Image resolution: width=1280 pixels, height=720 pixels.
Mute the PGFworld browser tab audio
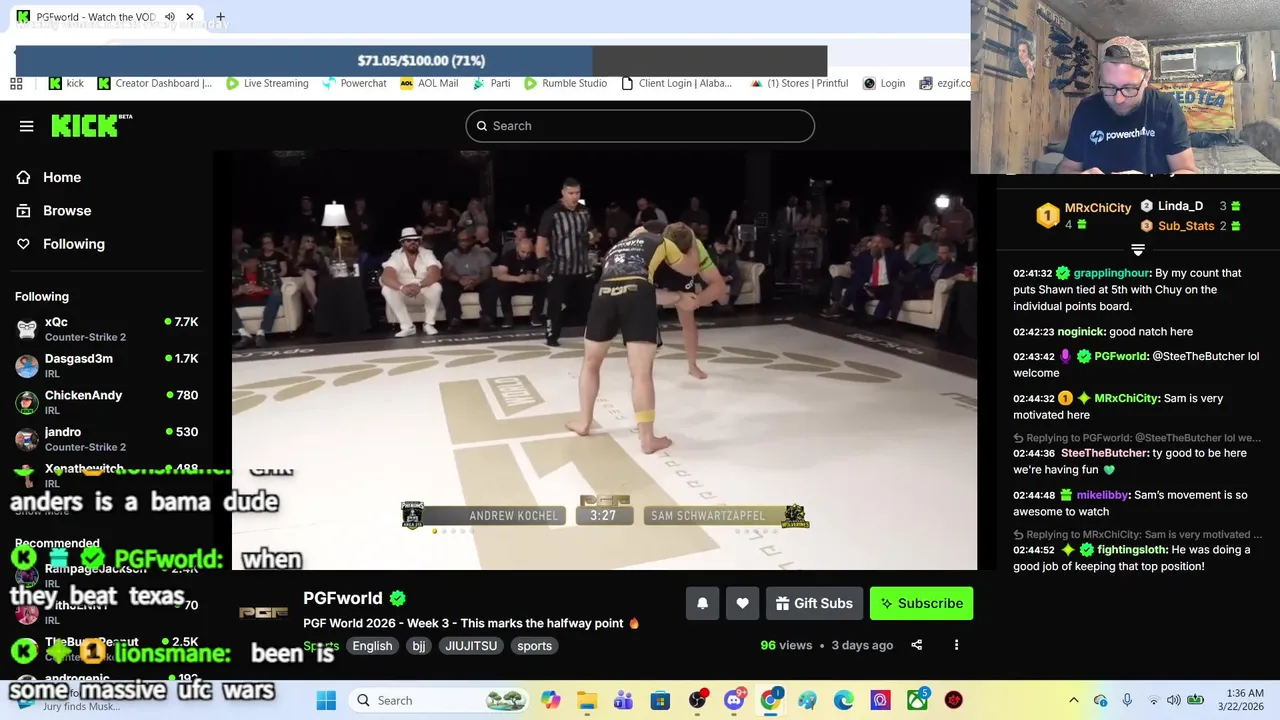point(170,17)
